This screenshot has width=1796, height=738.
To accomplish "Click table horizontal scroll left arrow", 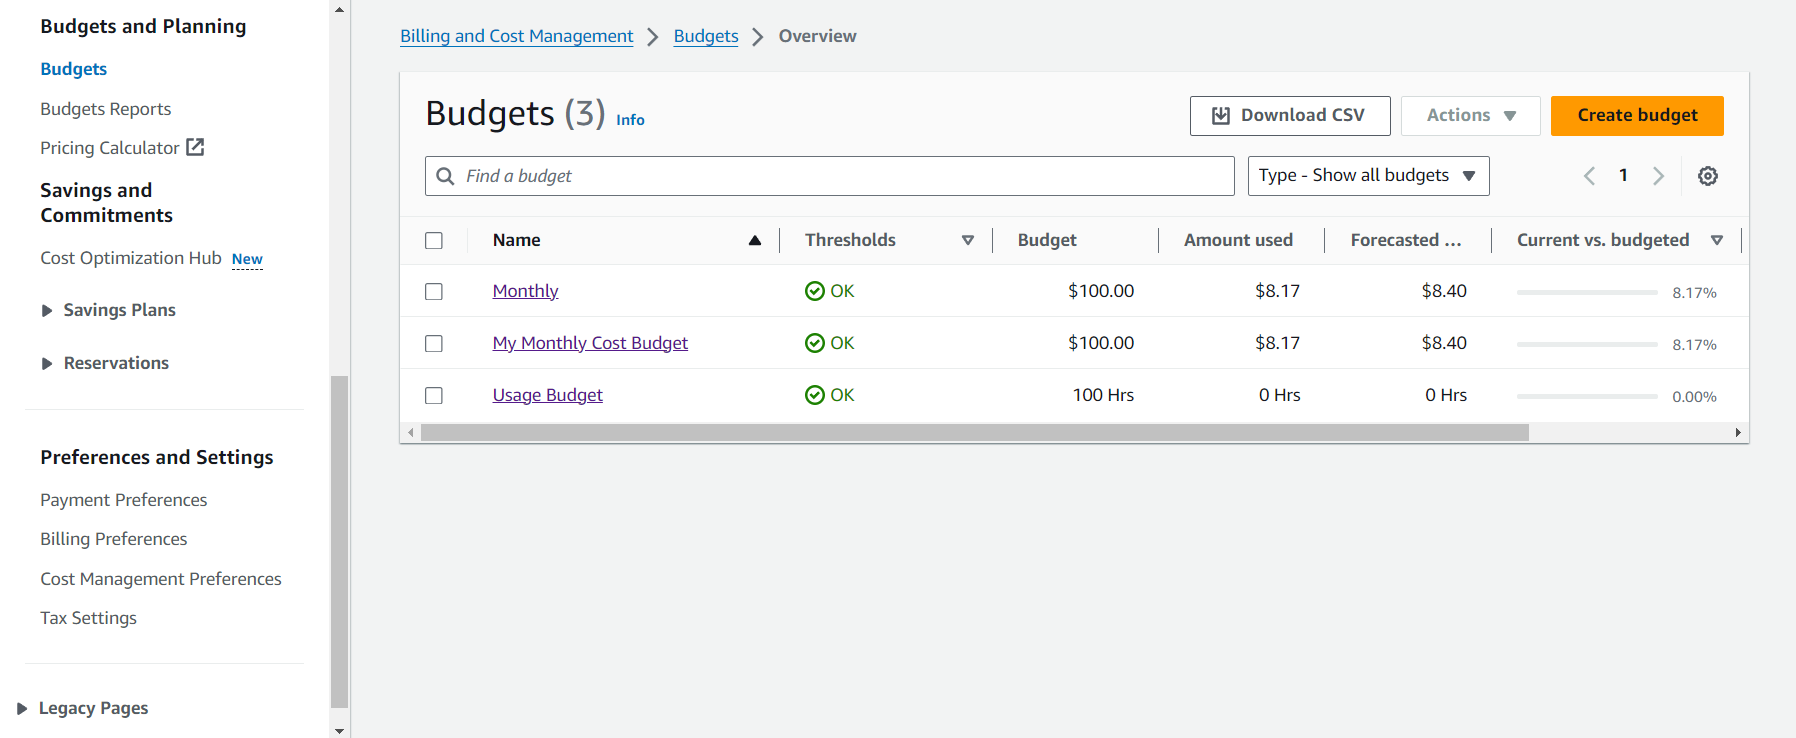I will tap(410, 433).
